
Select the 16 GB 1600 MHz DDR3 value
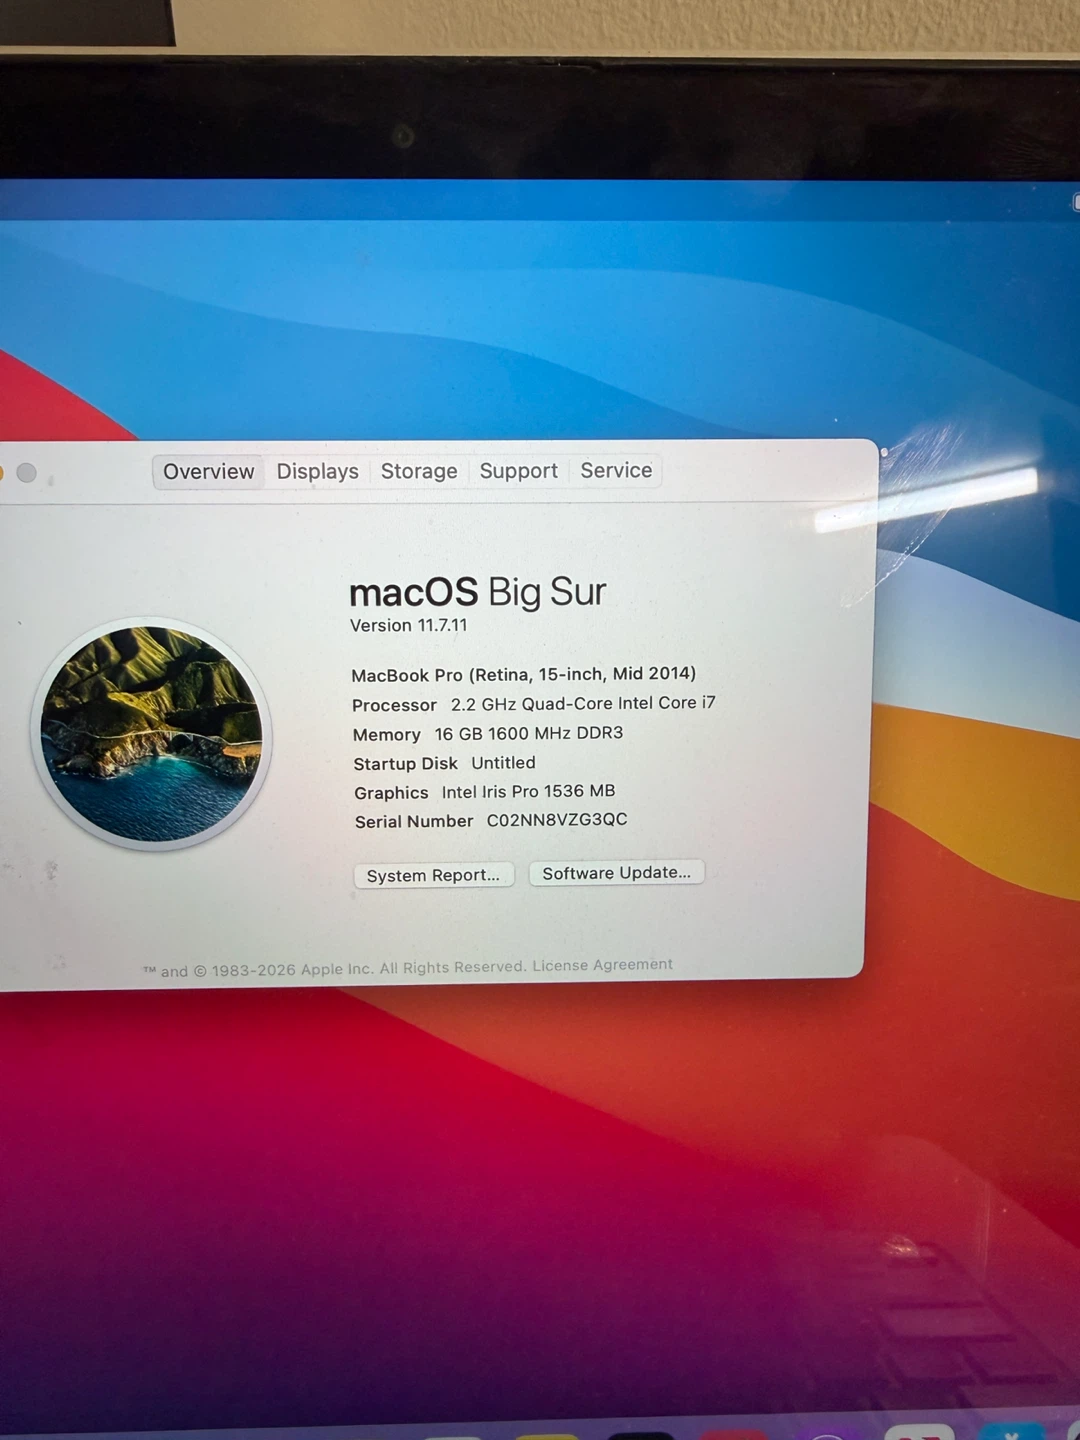coord(529,733)
